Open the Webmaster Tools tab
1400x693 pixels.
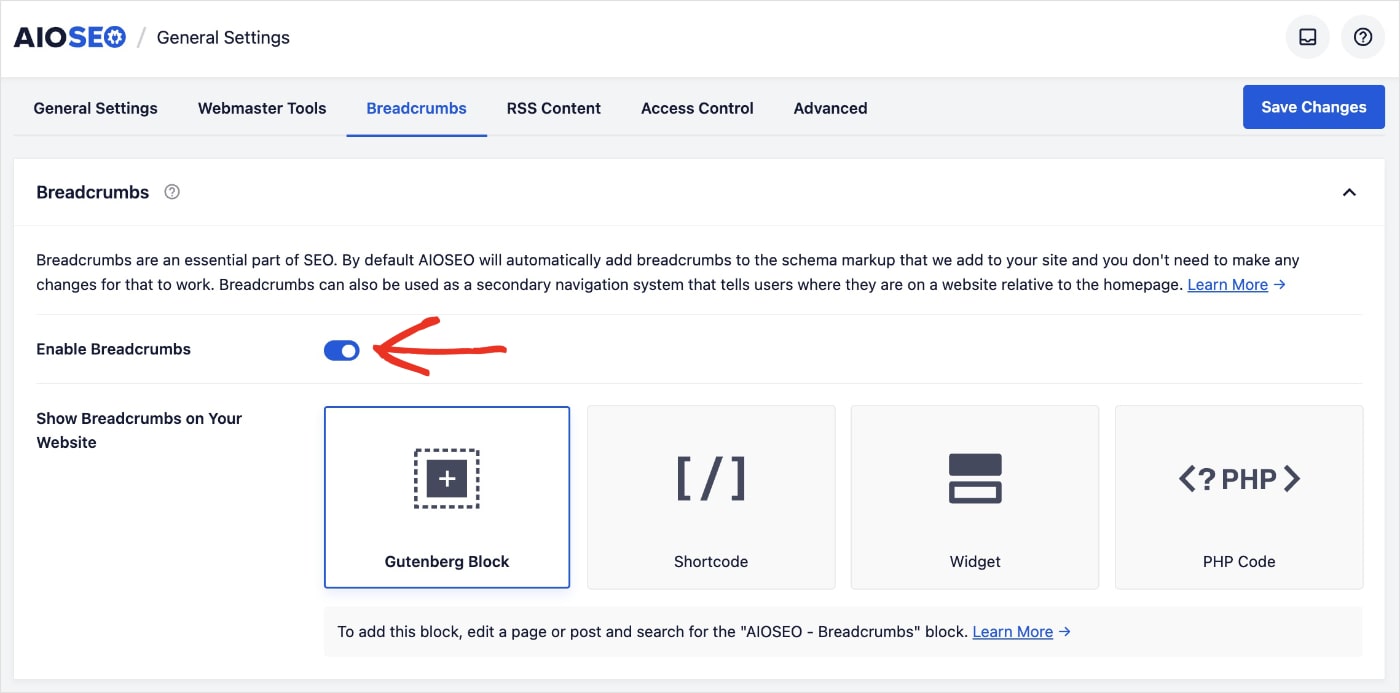click(x=262, y=108)
